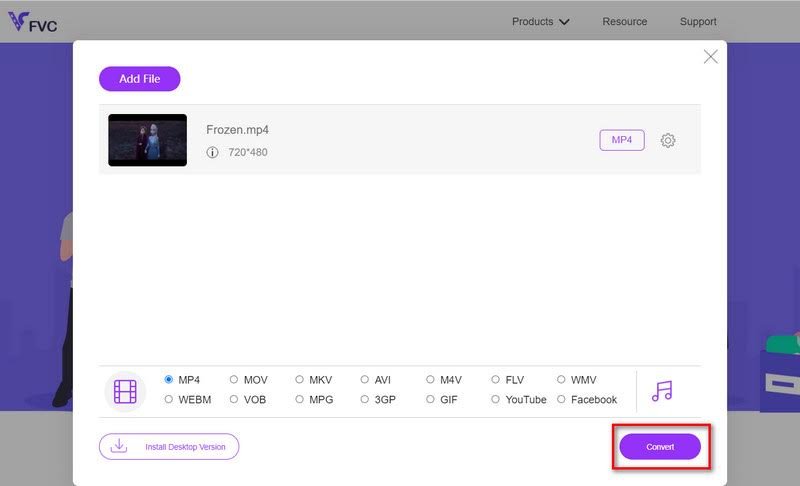Select WEBM radio button
The width and height of the screenshot is (800, 486).
168,399
